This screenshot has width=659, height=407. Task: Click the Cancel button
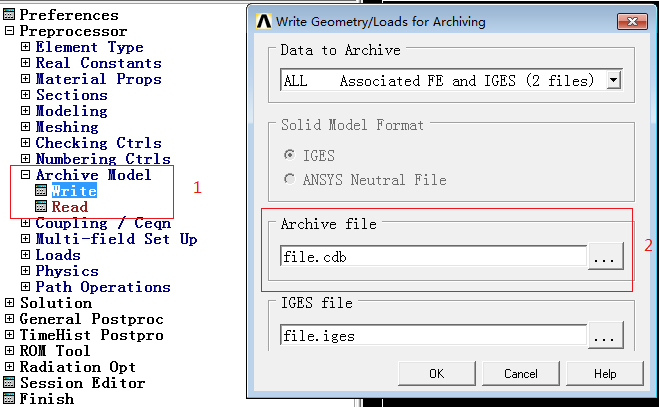tap(521, 373)
